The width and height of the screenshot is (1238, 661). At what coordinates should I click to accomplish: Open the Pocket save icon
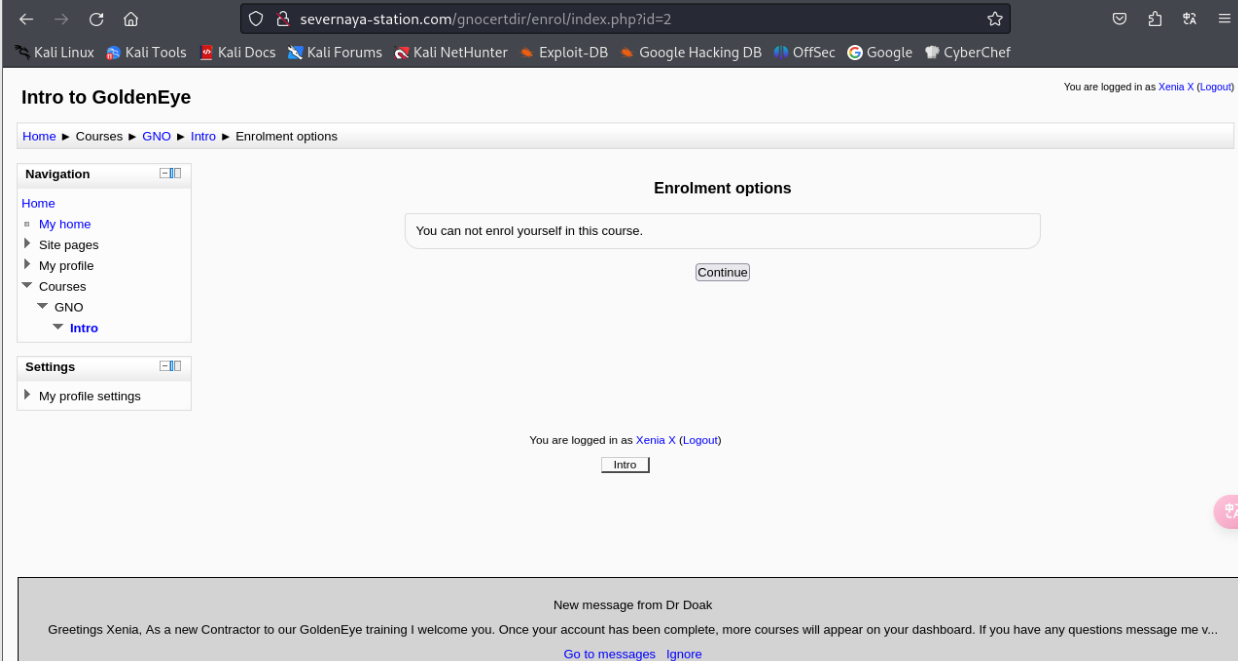tap(1120, 19)
